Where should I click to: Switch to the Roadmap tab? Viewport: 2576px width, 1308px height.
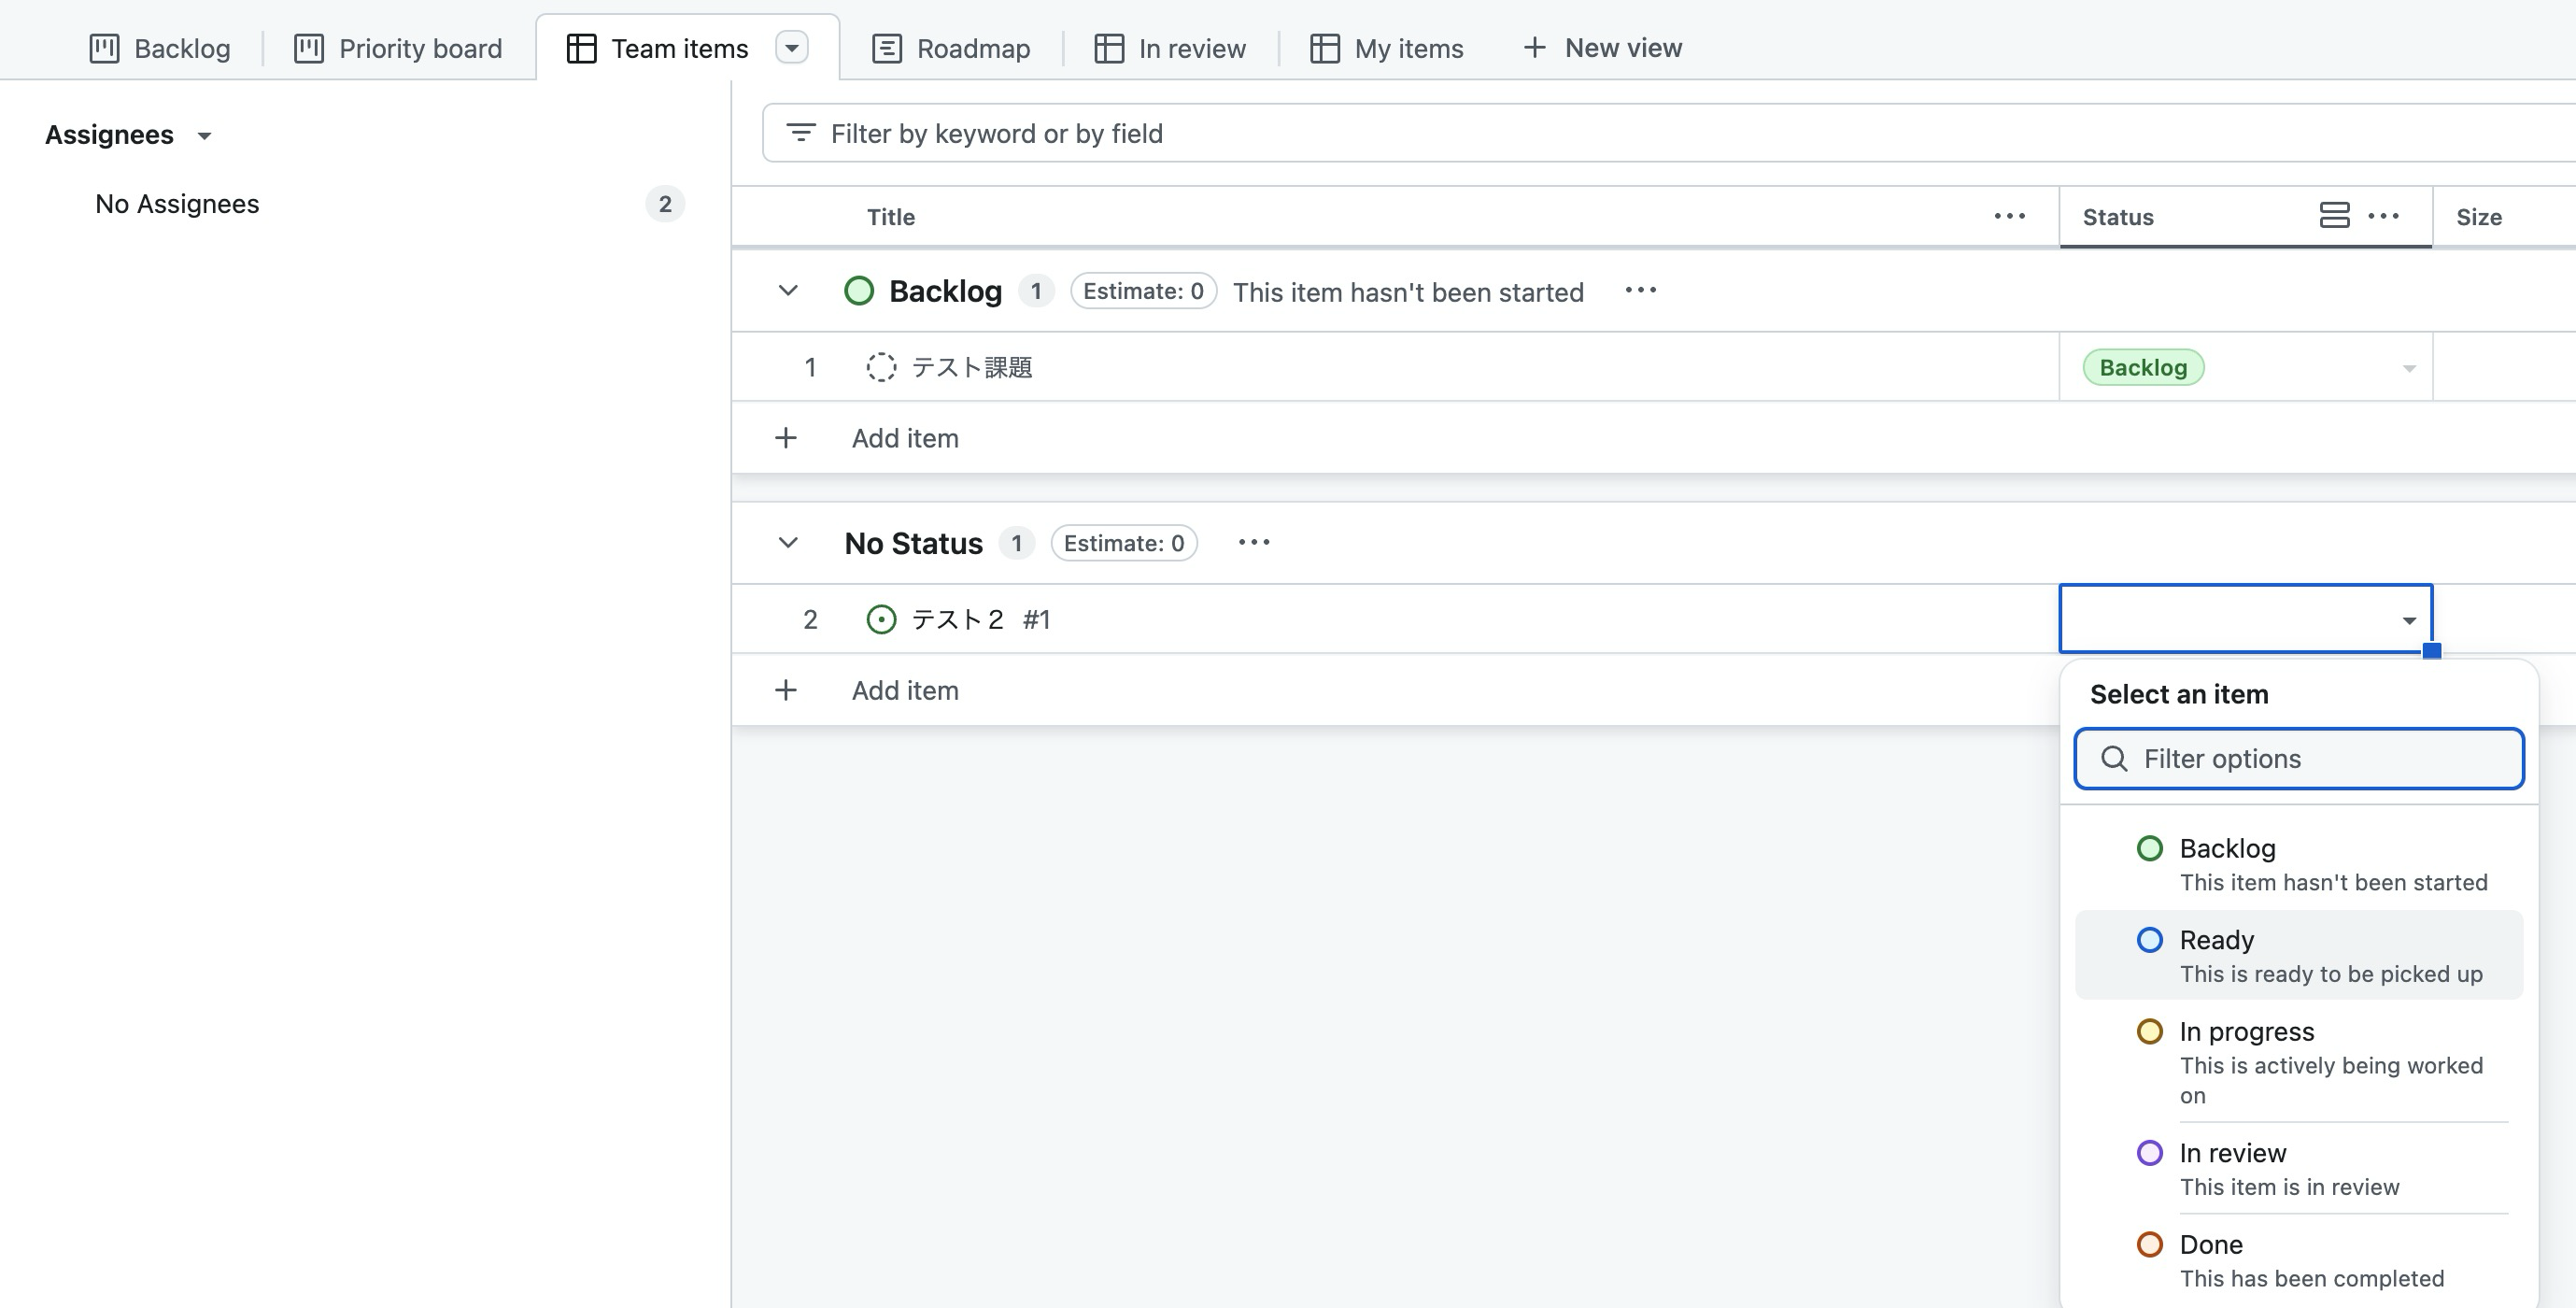coord(951,48)
